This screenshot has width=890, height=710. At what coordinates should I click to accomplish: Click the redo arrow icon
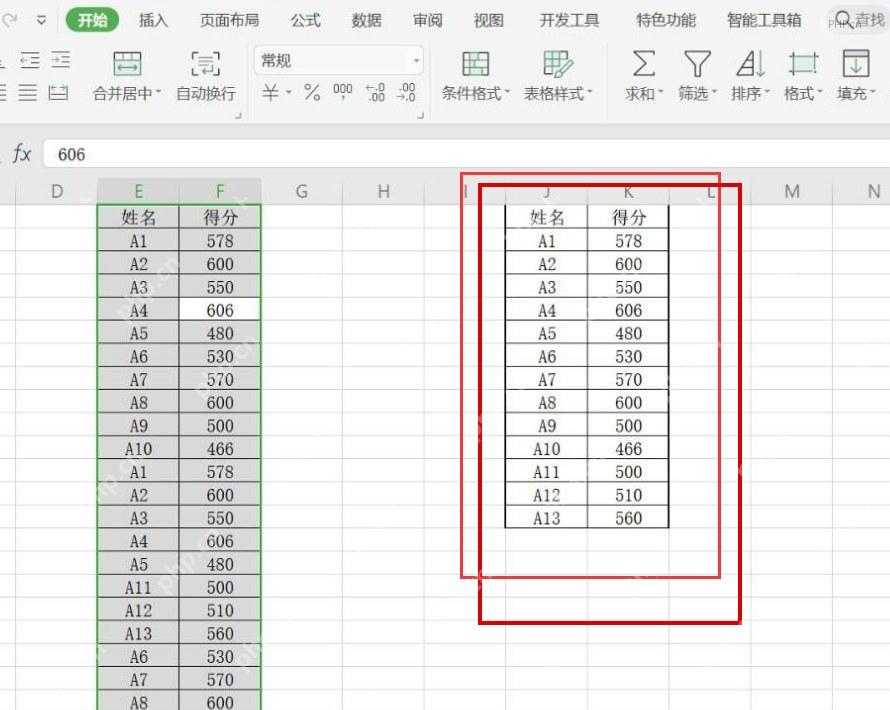(9, 20)
